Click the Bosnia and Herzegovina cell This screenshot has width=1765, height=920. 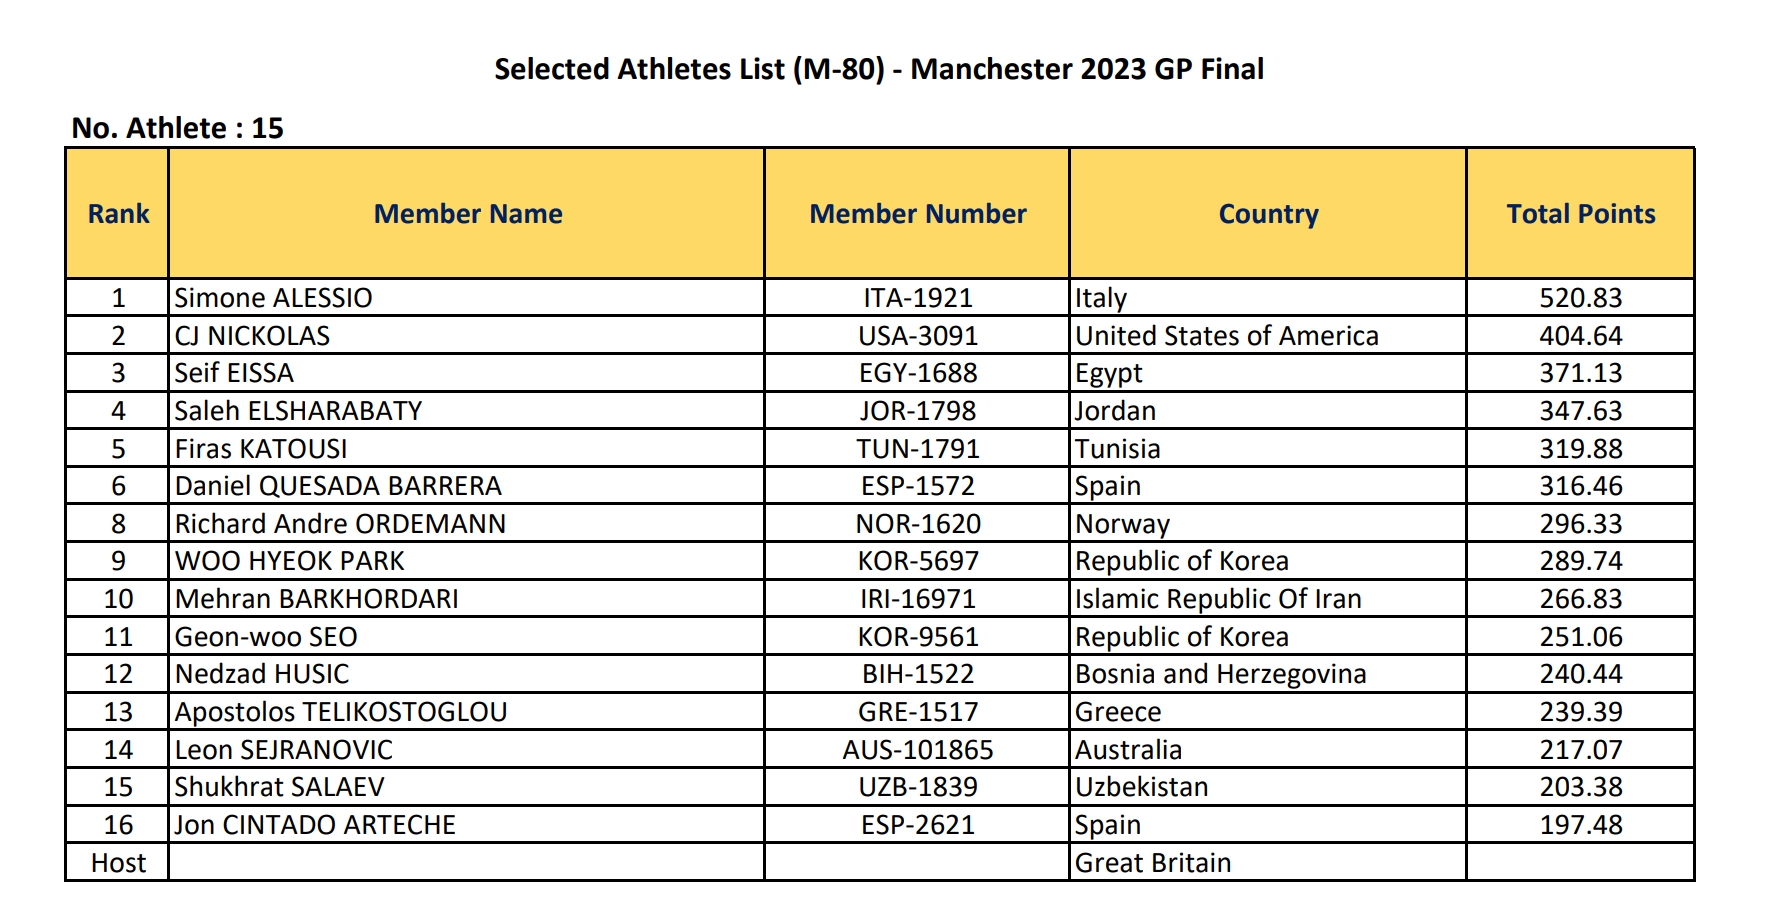[x=1268, y=674]
